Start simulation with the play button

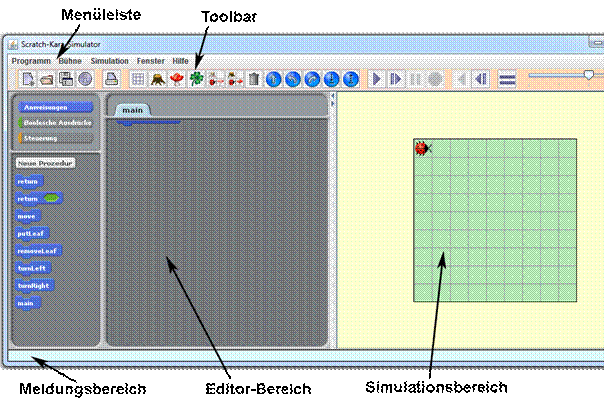(x=377, y=78)
